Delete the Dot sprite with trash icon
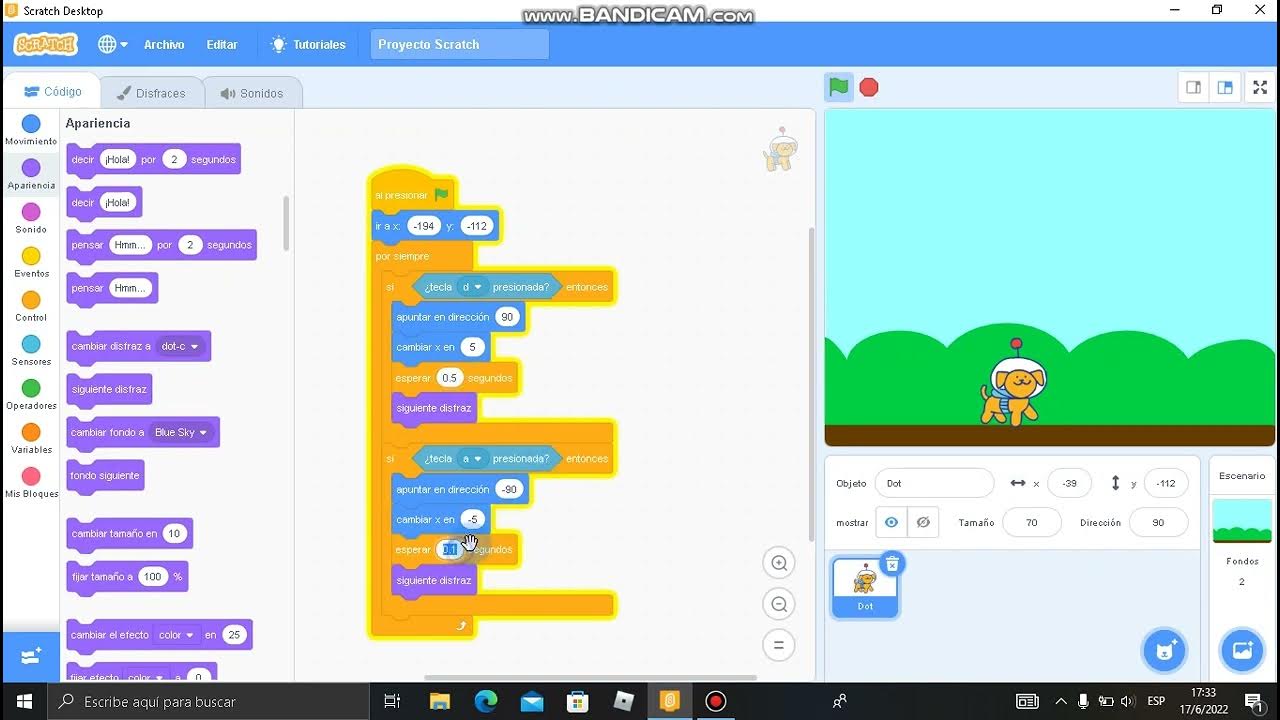1280x720 pixels. (x=892, y=564)
